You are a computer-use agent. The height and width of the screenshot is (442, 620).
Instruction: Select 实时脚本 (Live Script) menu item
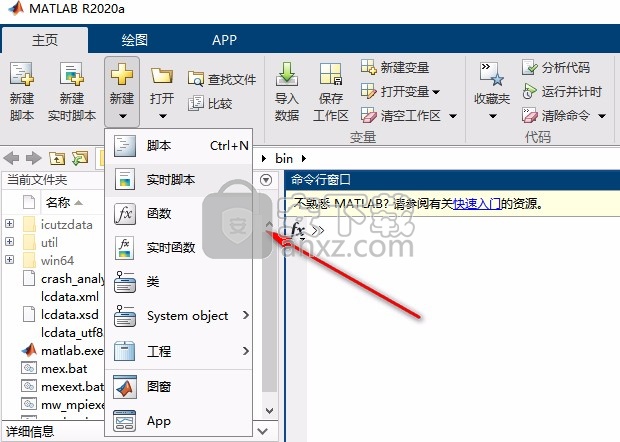click(179, 180)
